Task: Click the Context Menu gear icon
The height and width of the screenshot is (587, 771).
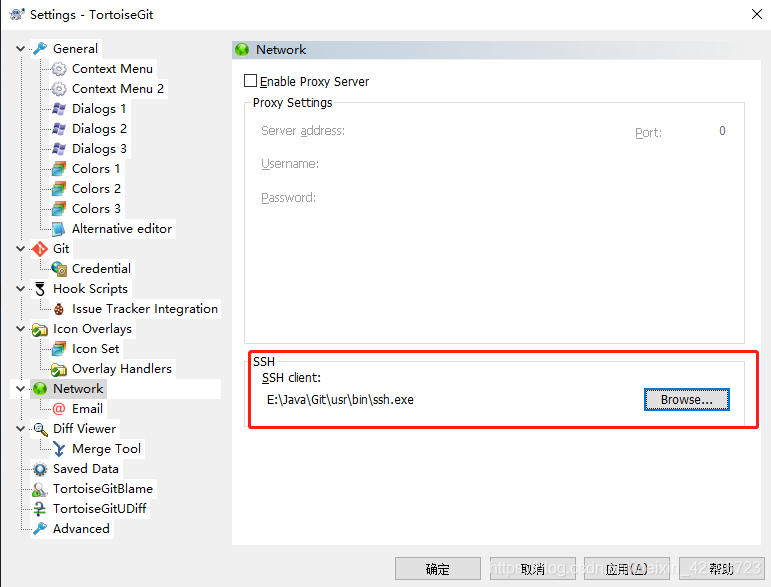Action: coord(59,69)
